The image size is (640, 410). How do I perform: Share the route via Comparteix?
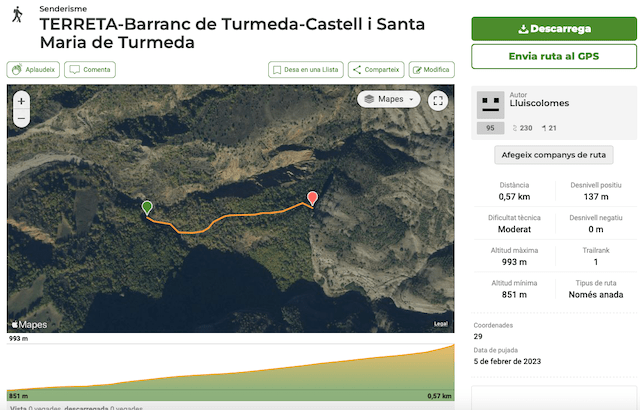pos(376,70)
